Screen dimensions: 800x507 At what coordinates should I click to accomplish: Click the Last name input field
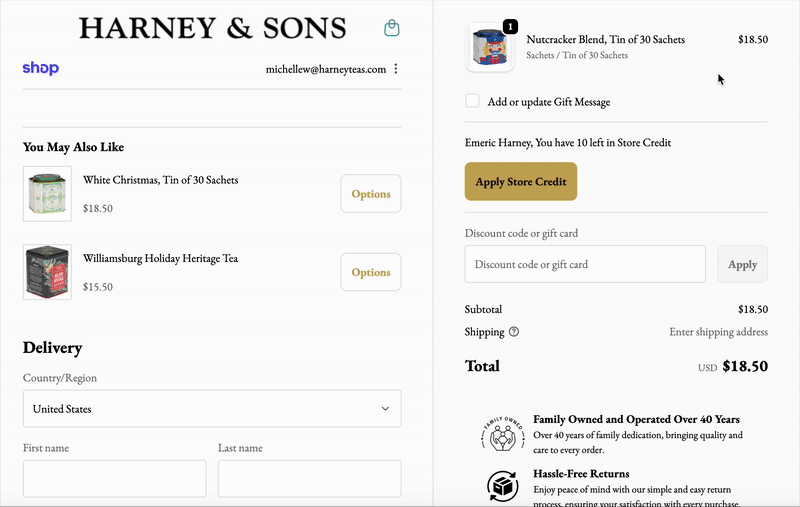coord(309,478)
